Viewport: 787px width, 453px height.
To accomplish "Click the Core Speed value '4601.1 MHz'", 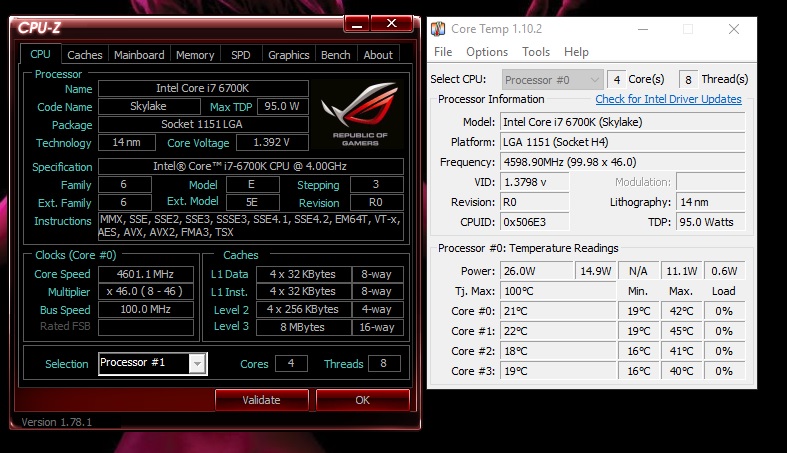I will (146, 274).
